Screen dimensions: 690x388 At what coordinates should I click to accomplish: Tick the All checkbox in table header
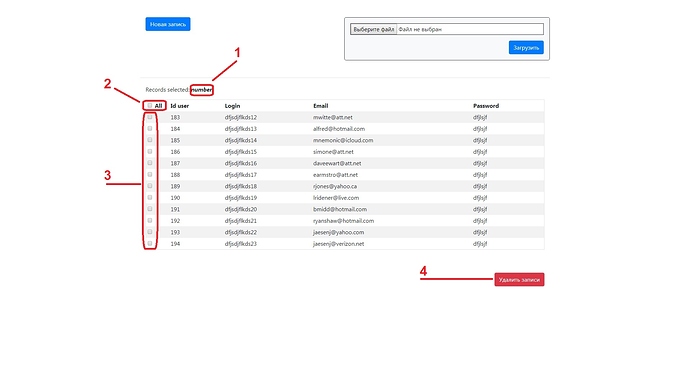click(150, 106)
